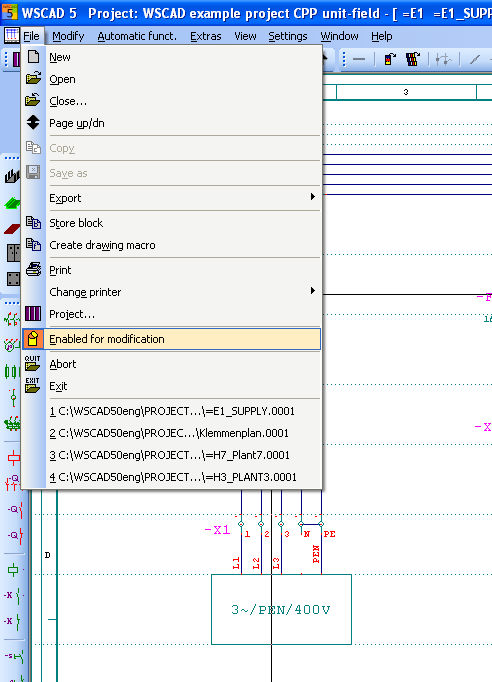This screenshot has width=492, height=682.
Task: Expand the Change printer submenu
Action: tap(171, 292)
